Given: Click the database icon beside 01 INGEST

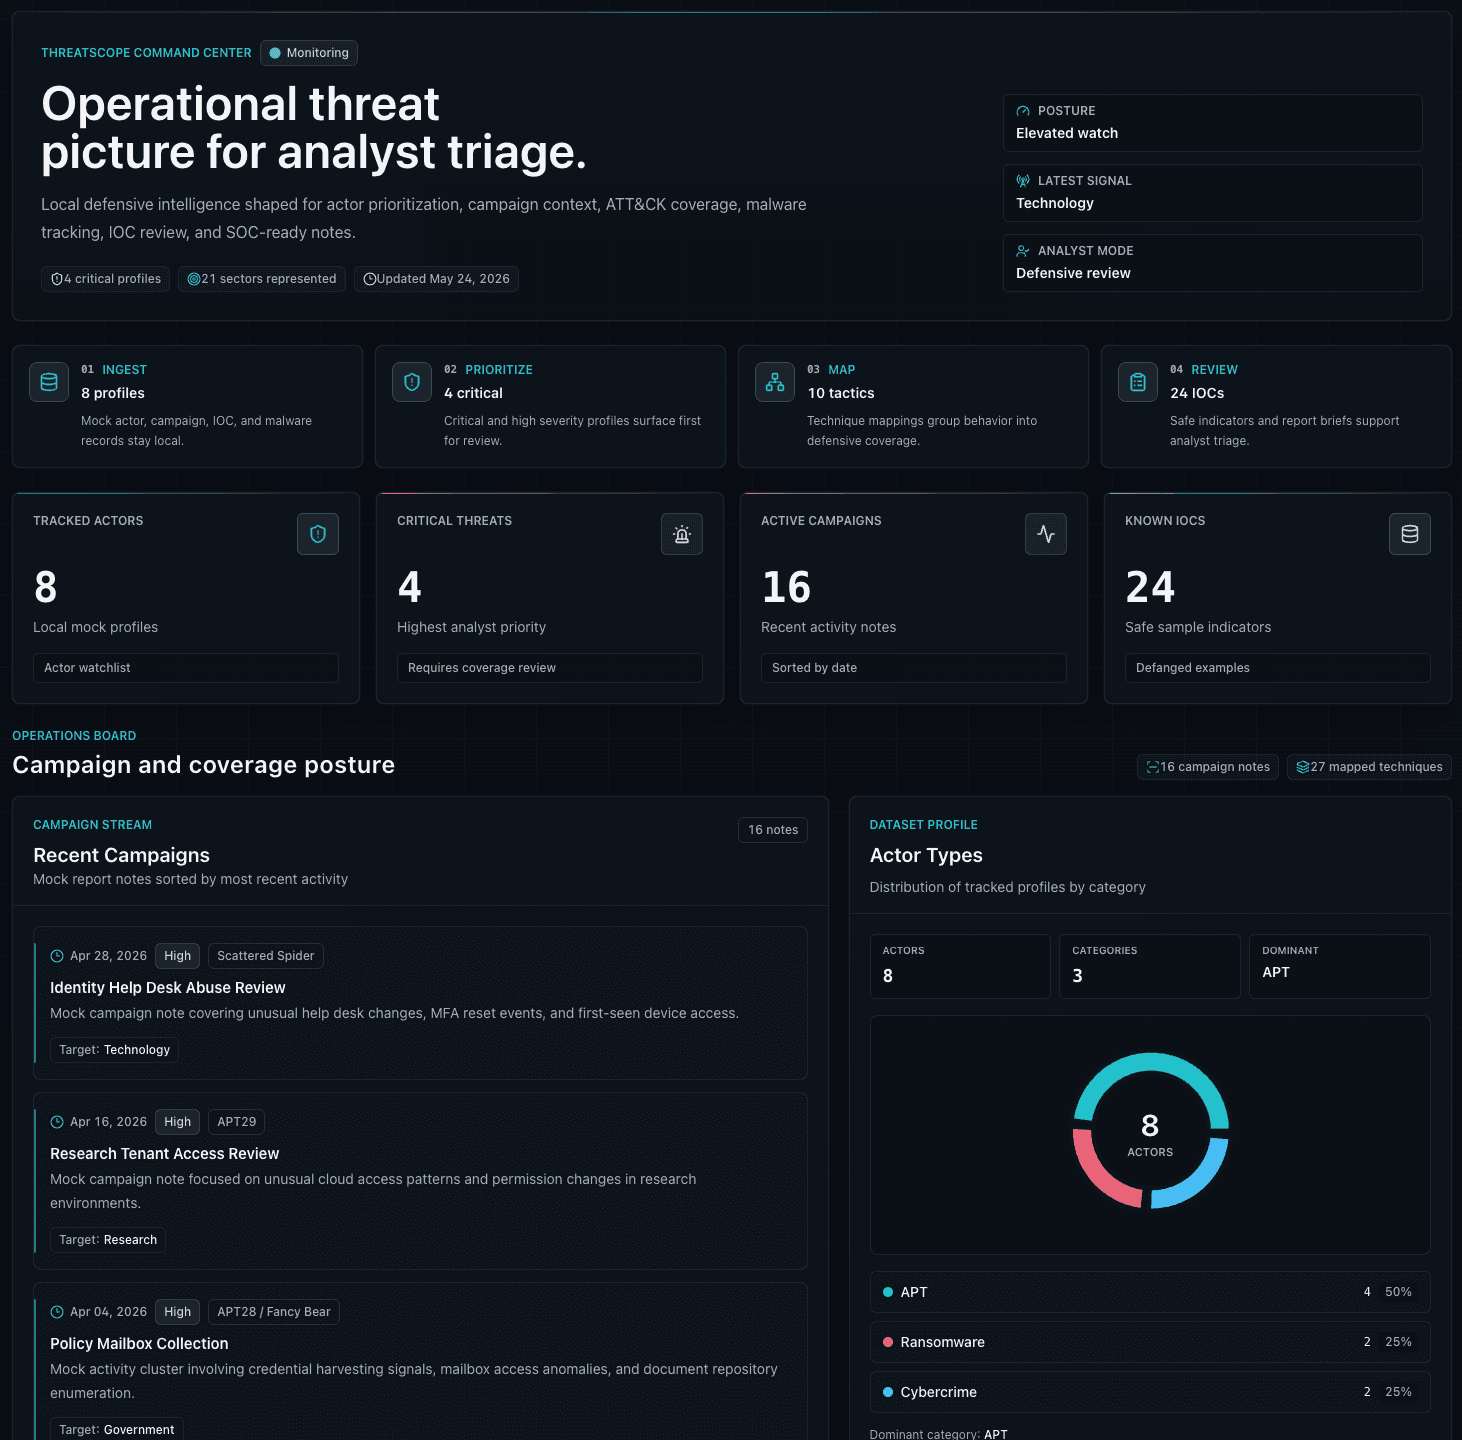Looking at the screenshot, I should 49,382.
